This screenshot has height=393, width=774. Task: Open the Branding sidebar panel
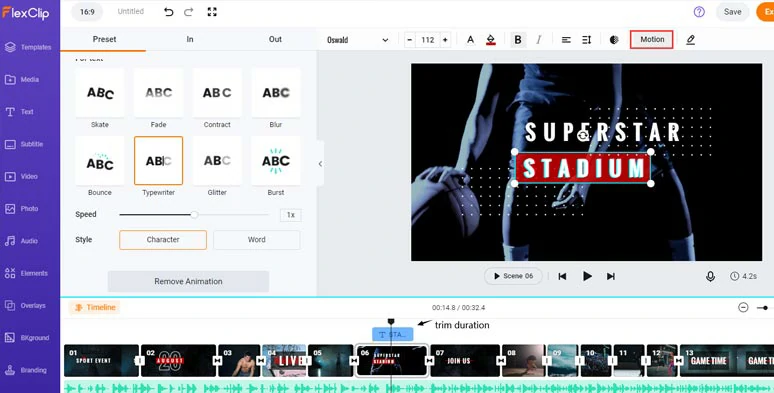pos(26,370)
